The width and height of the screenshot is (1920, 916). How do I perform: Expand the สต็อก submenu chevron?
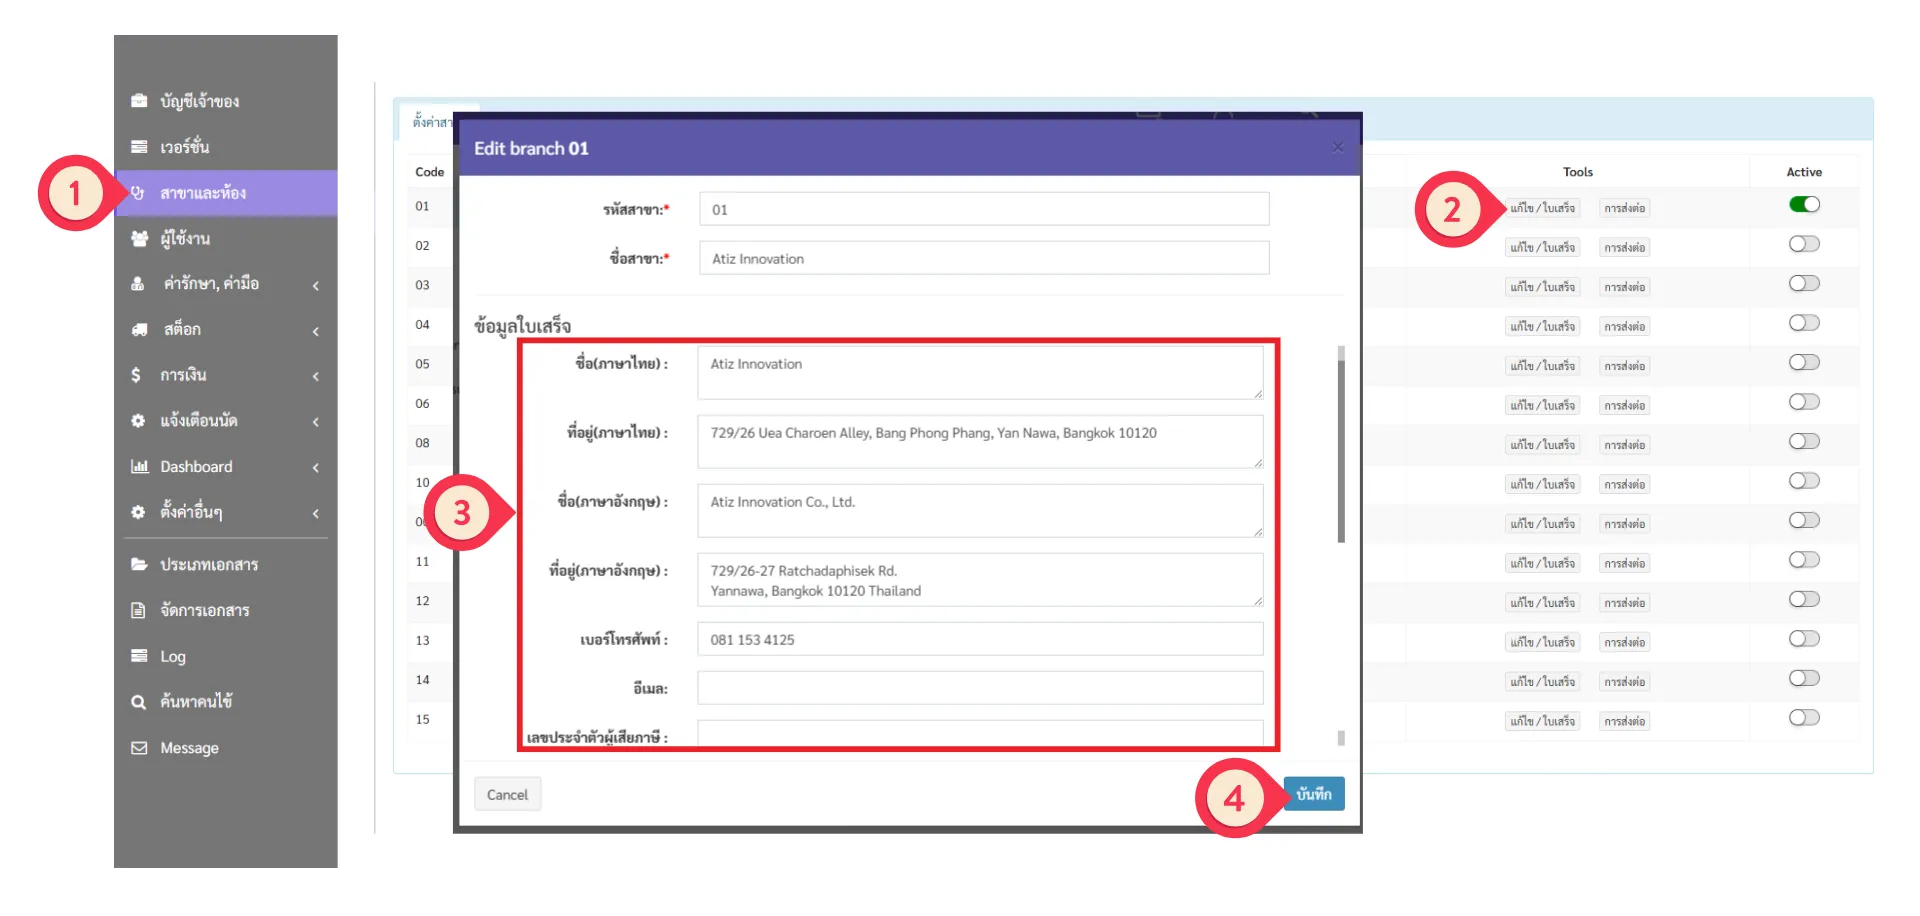pos(316,331)
